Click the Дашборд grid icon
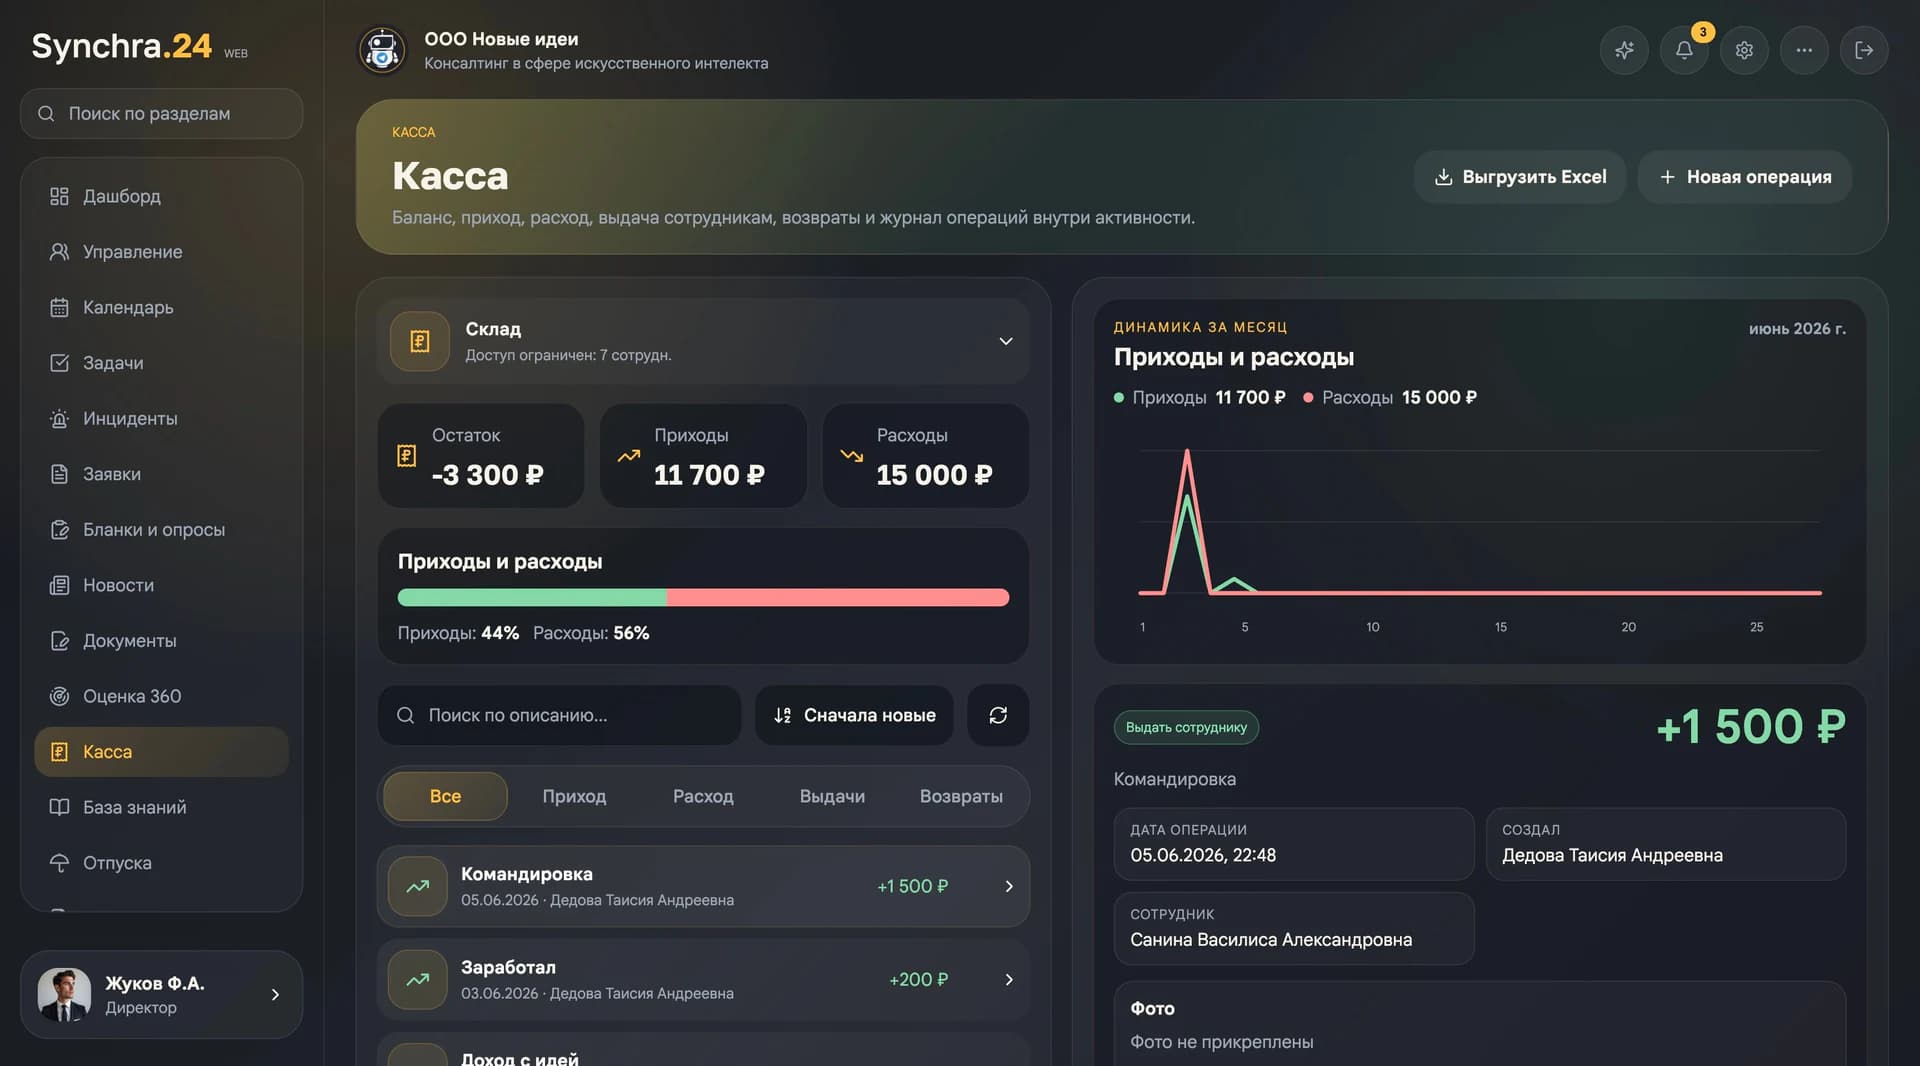 pyautogui.click(x=59, y=196)
